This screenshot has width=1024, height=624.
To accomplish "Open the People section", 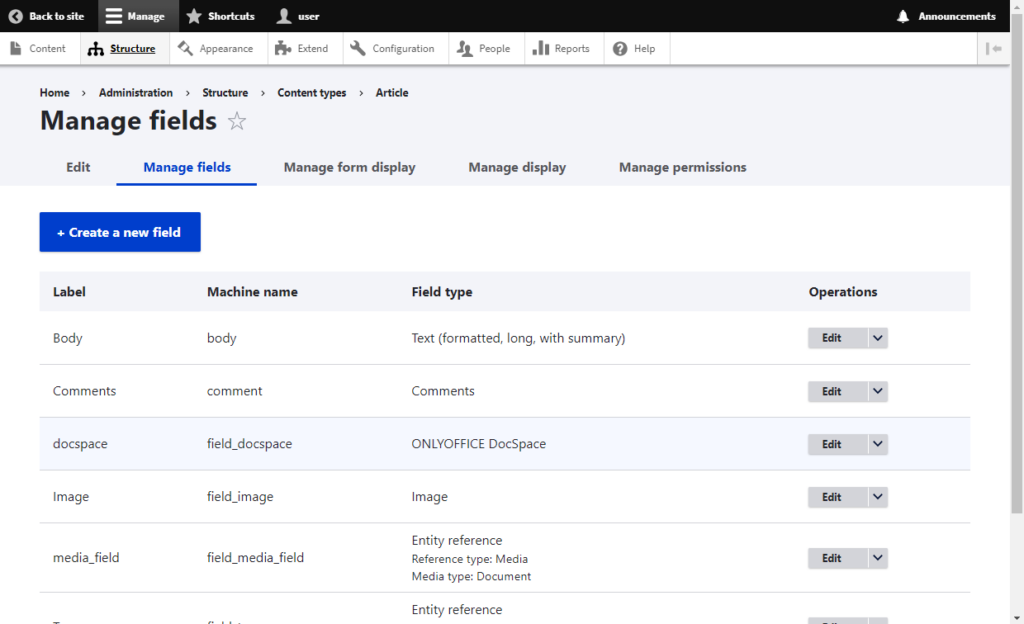I will (x=485, y=48).
